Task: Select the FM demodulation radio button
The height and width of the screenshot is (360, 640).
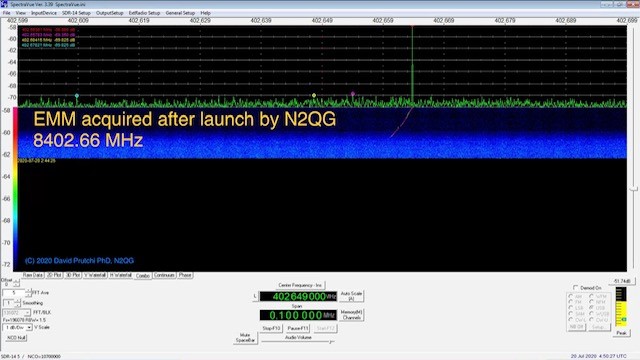Action: (571, 302)
